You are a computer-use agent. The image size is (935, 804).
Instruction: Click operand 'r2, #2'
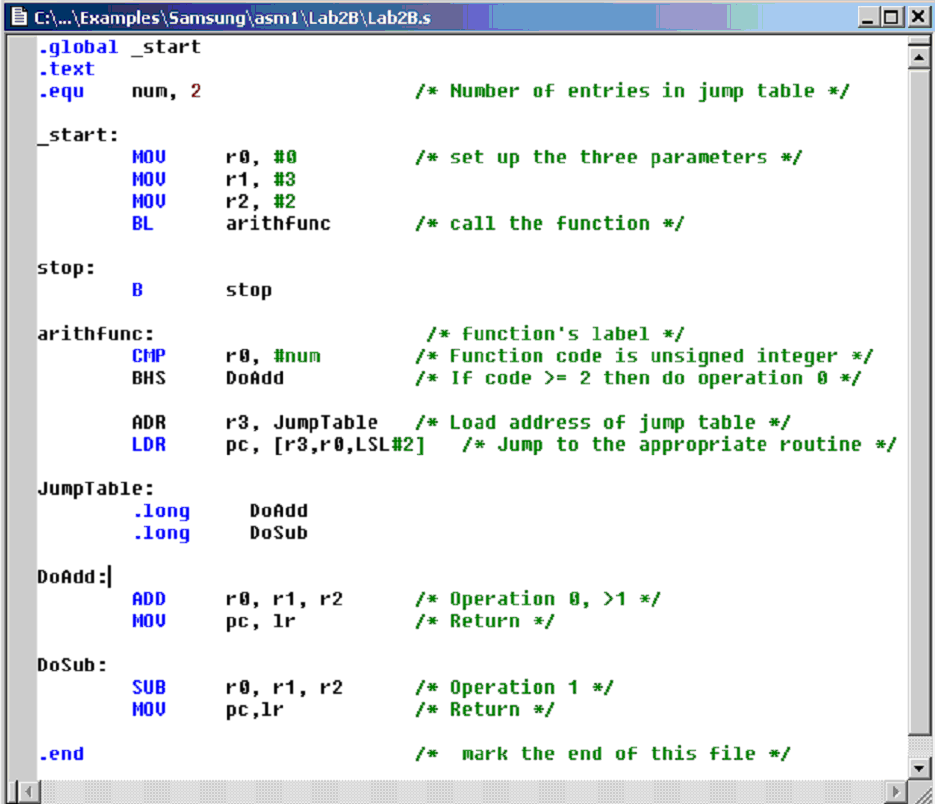[x=261, y=202]
